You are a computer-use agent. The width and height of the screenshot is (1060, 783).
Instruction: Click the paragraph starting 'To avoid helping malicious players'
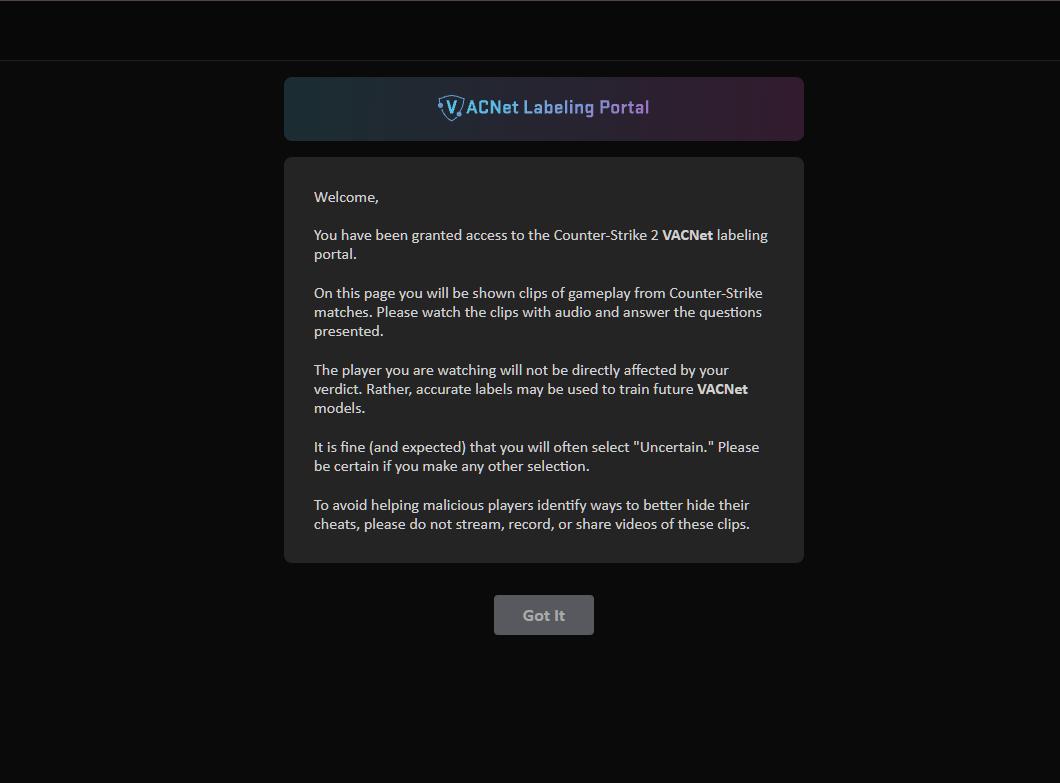click(532, 515)
